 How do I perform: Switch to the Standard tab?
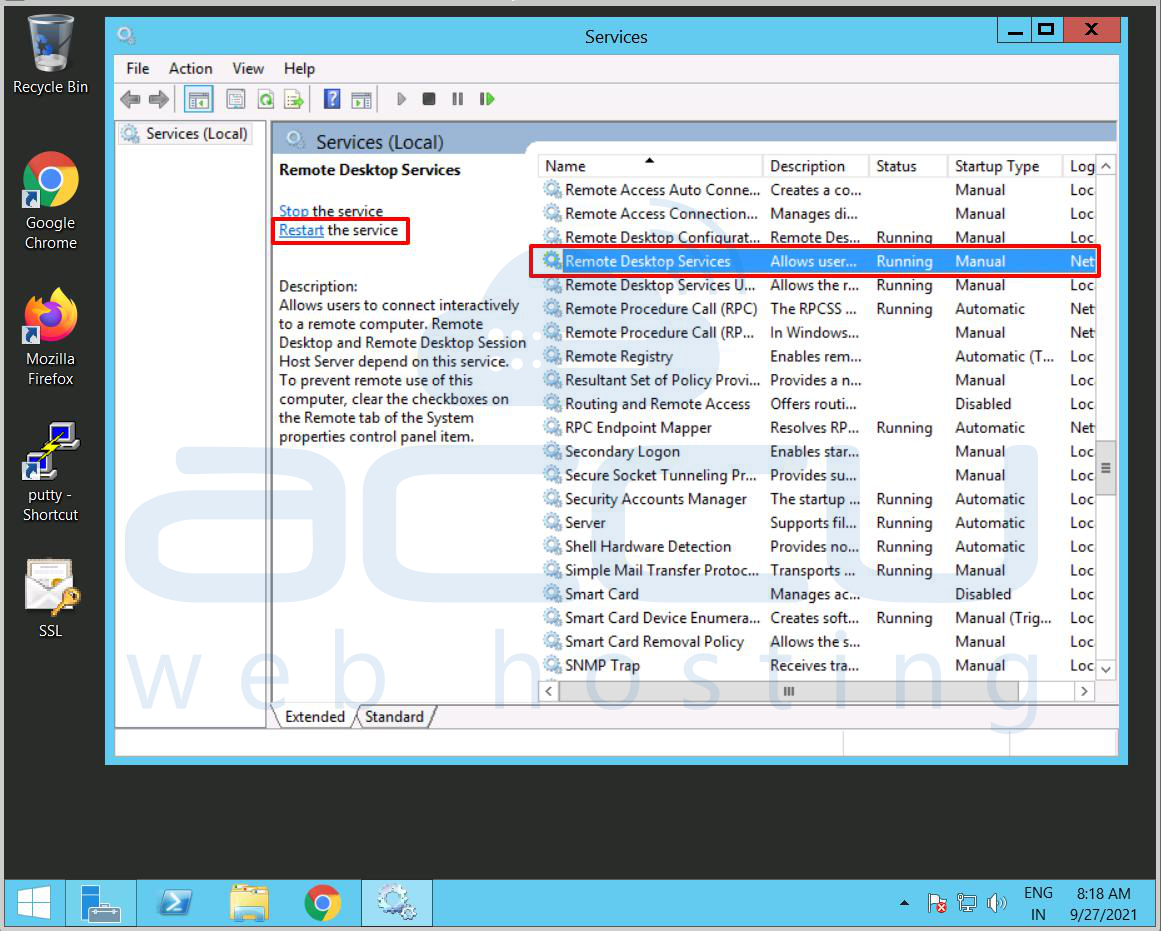pyautogui.click(x=395, y=716)
